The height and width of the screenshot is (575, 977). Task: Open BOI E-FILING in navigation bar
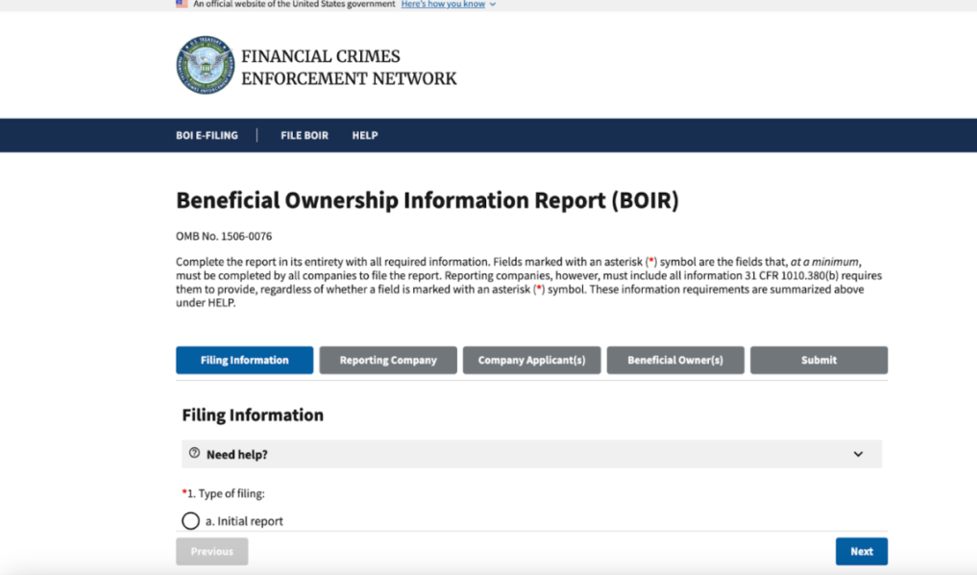tap(207, 135)
